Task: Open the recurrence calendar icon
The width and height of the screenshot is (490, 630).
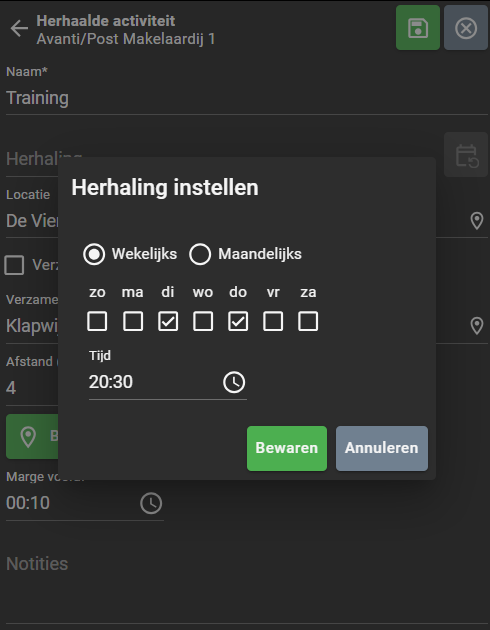Action: click(466, 155)
